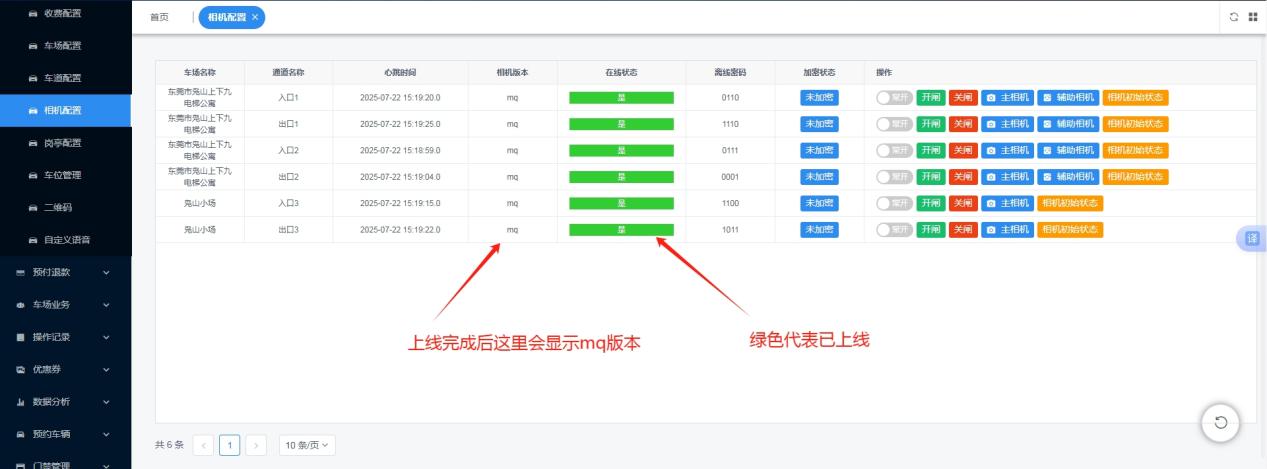Go to the next page arrow

[x=257, y=445]
